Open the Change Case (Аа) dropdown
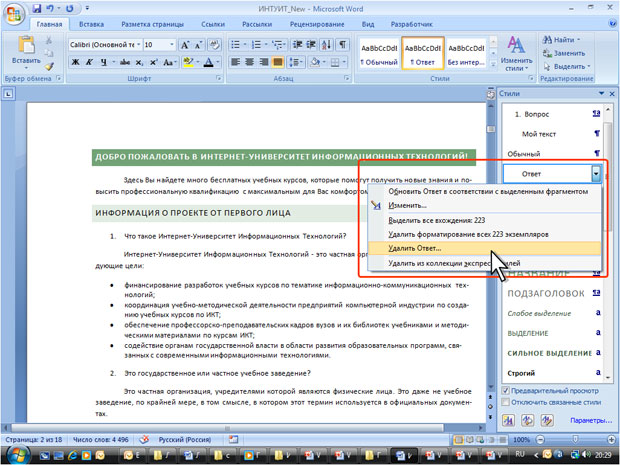This screenshot has width=620, height=465. click(170, 62)
